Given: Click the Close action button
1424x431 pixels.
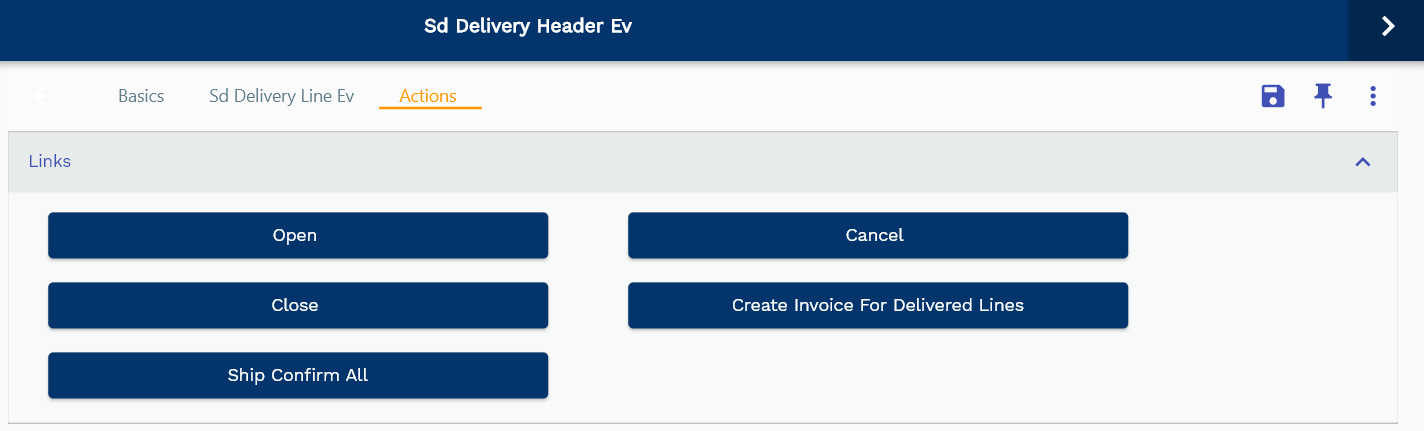Looking at the screenshot, I should 298,305.
